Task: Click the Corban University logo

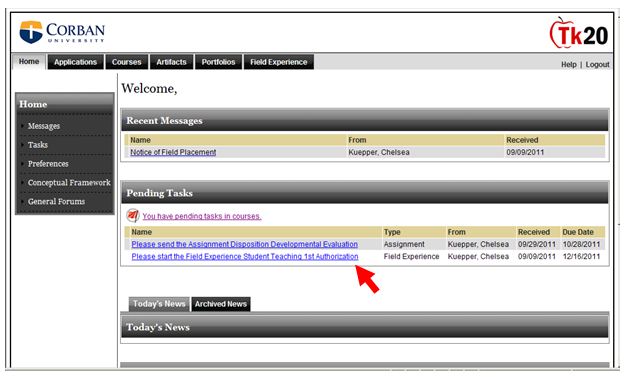Action: (x=62, y=32)
